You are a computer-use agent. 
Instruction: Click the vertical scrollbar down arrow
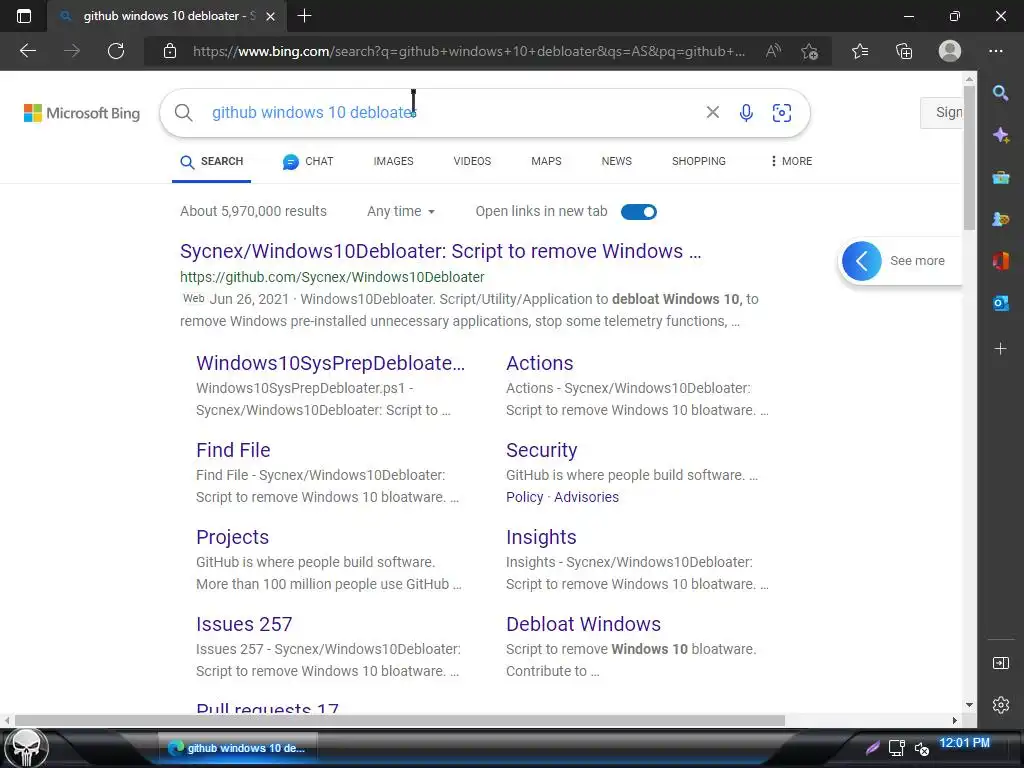coord(969,705)
